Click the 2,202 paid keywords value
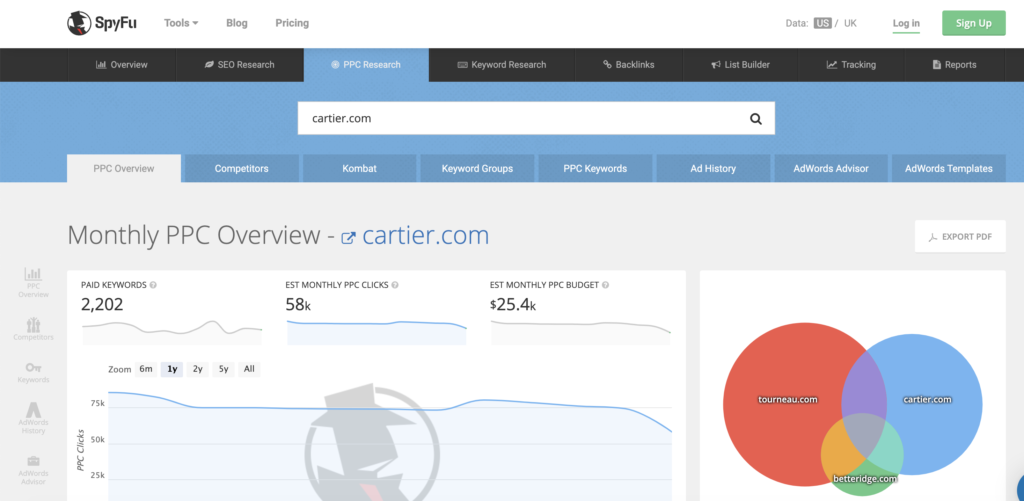Viewport: 1024px width, 501px height. click(x=102, y=304)
